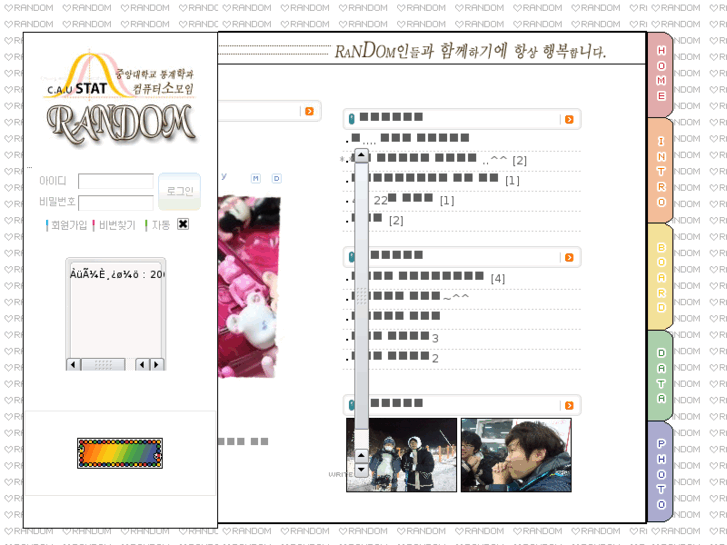727x545 pixels.
Task: Click the 중앙대학교 통계학과 컴퓨터소모임 title text
Action: click(x=155, y=81)
